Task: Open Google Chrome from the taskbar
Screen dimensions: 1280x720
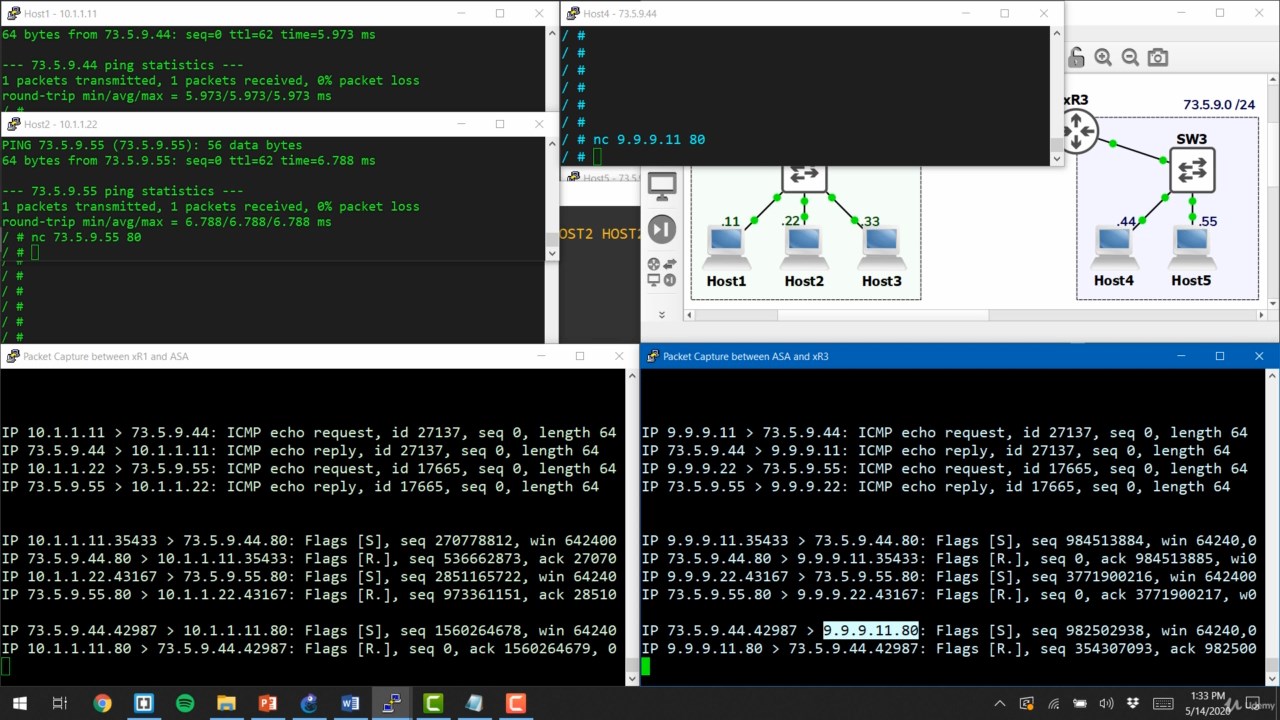Action: coord(102,703)
